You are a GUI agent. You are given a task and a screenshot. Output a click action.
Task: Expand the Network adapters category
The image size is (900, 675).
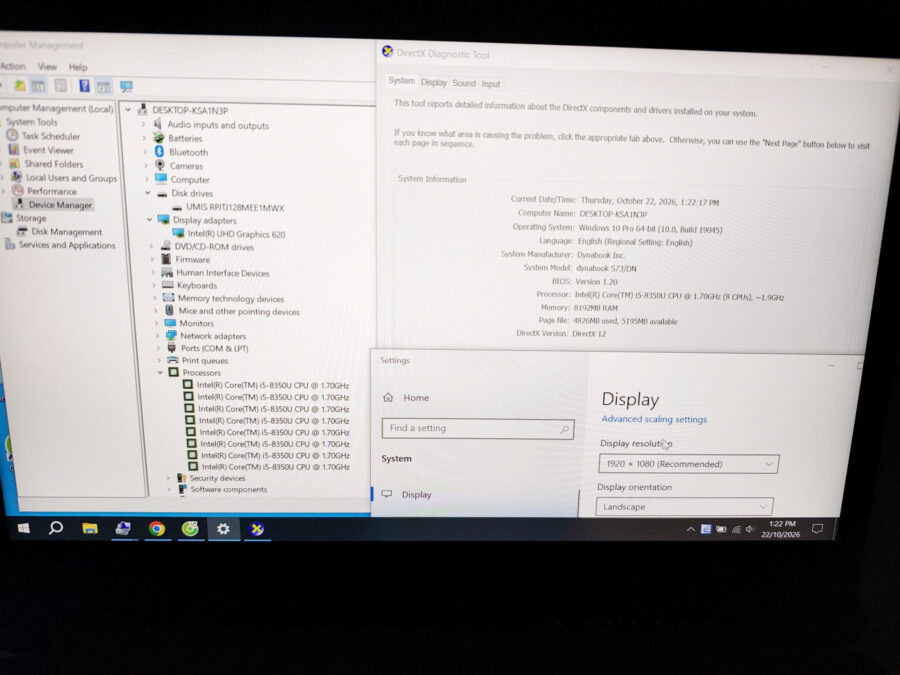158,336
